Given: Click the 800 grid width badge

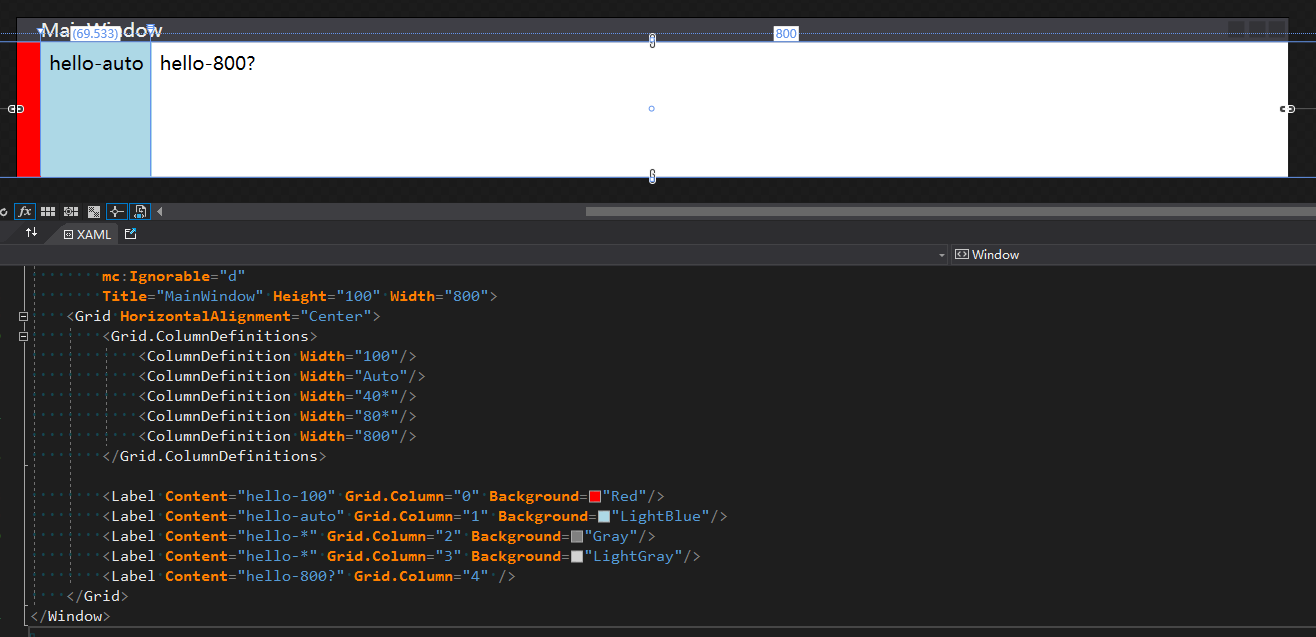Looking at the screenshot, I should [x=786, y=33].
